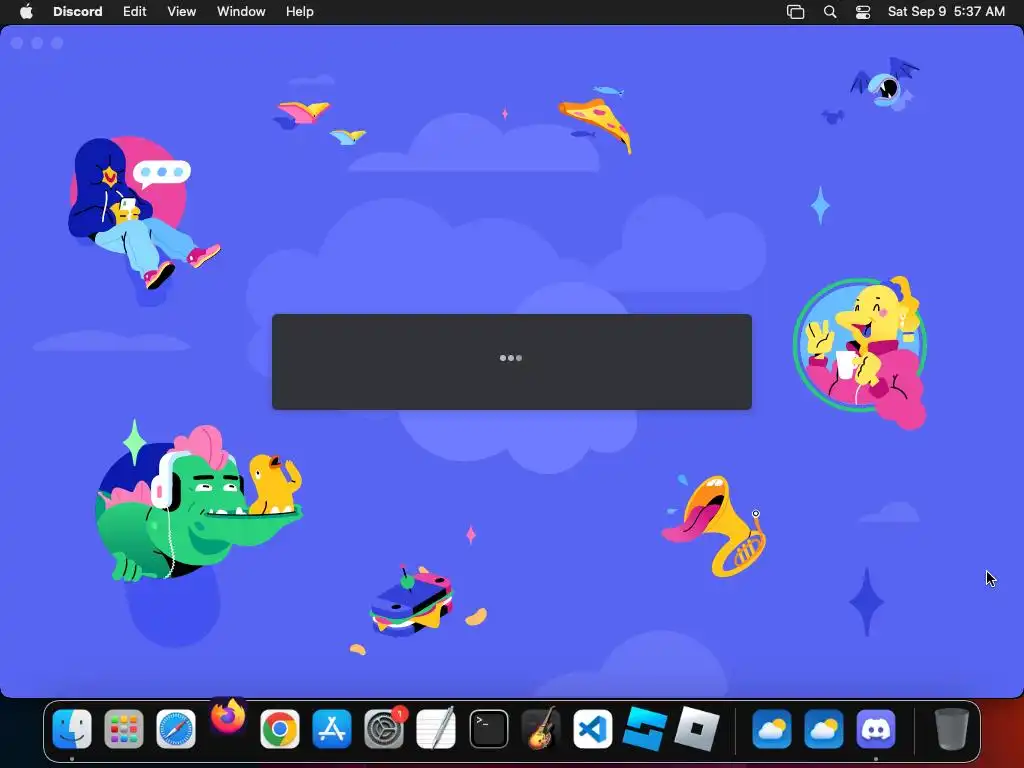The image size is (1024, 768).
Task: Click the loading dots panel in Discord
Action: tap(511, 362)
